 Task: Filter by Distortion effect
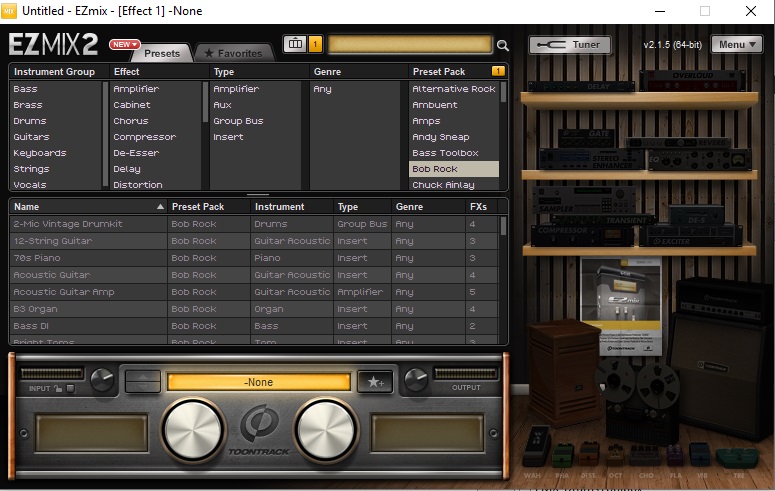[138, 185]
